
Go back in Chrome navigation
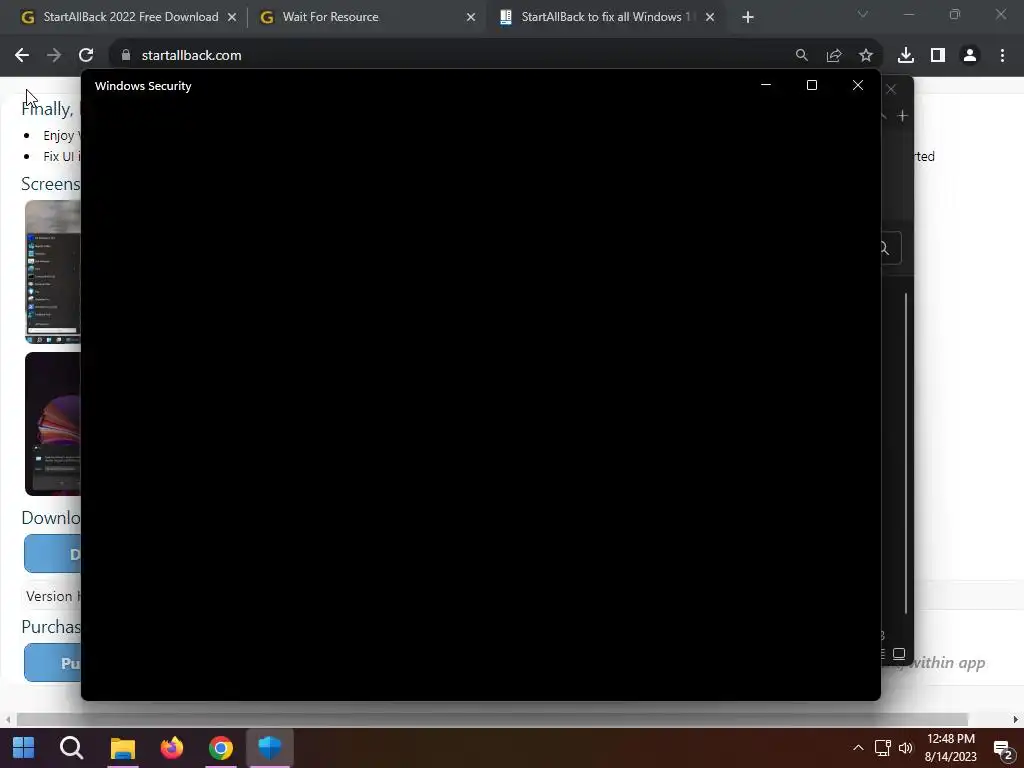coord(22,56)
